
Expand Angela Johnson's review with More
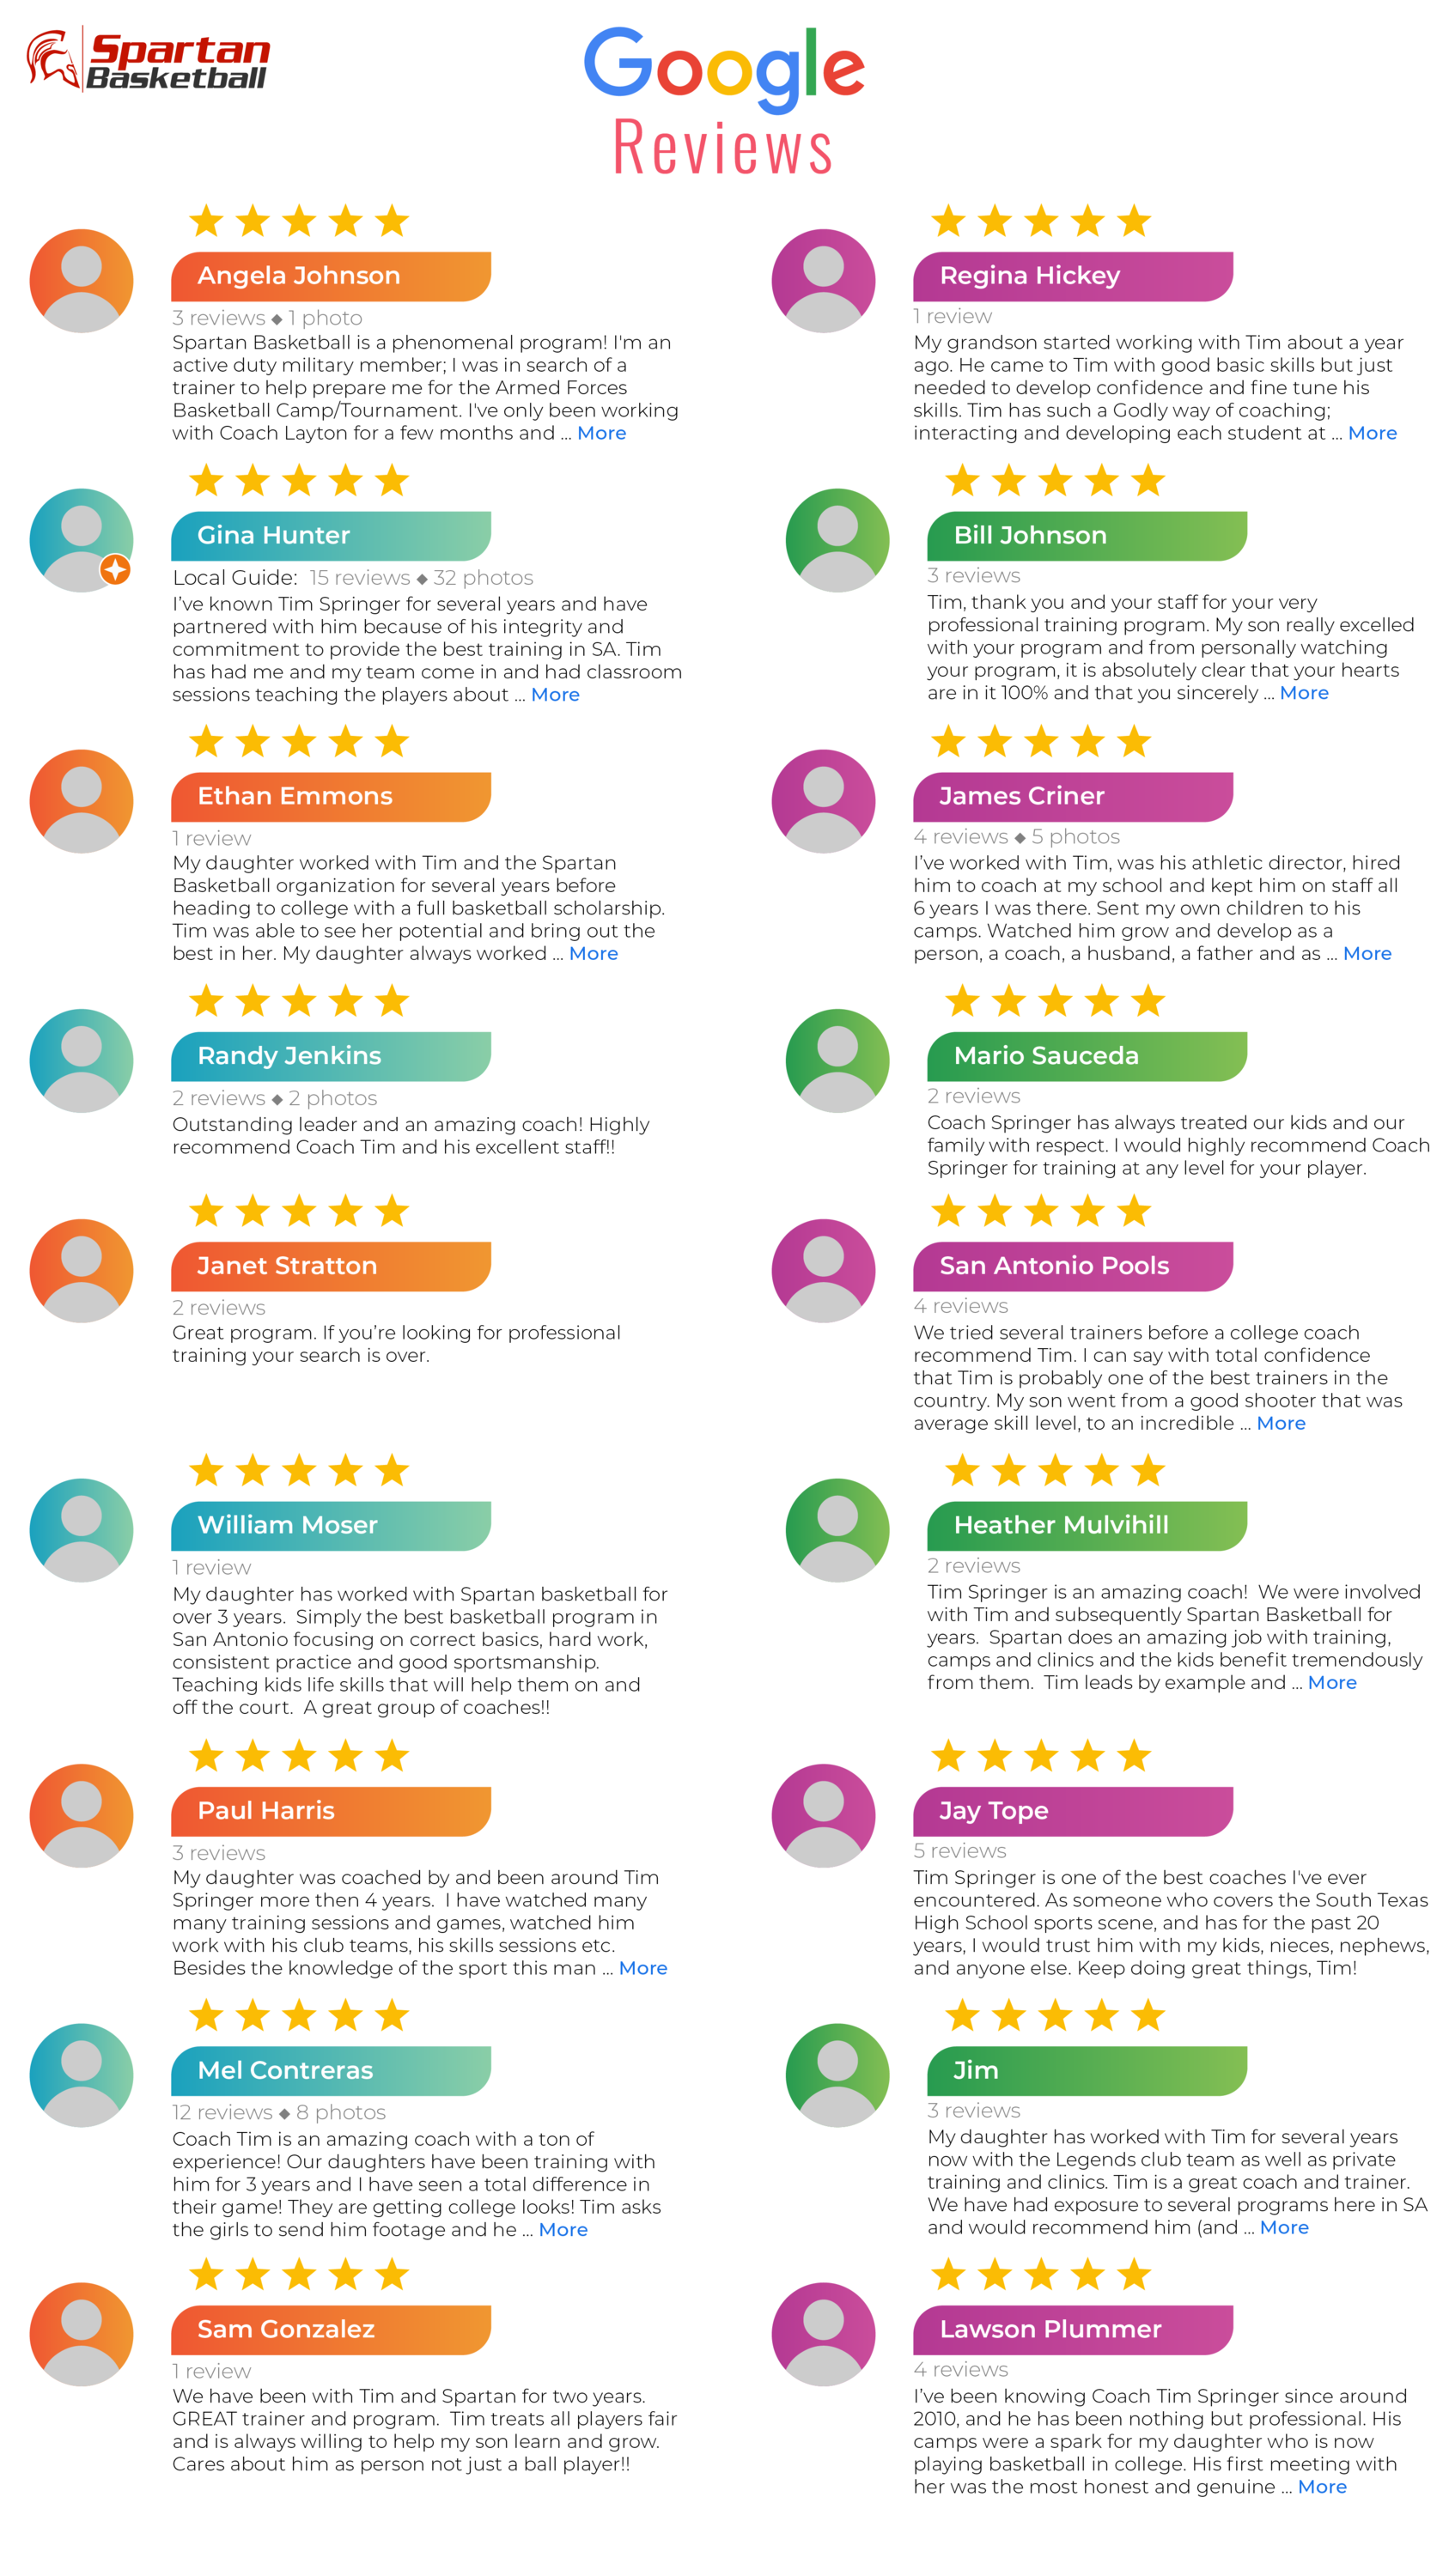tap(601, 433)
